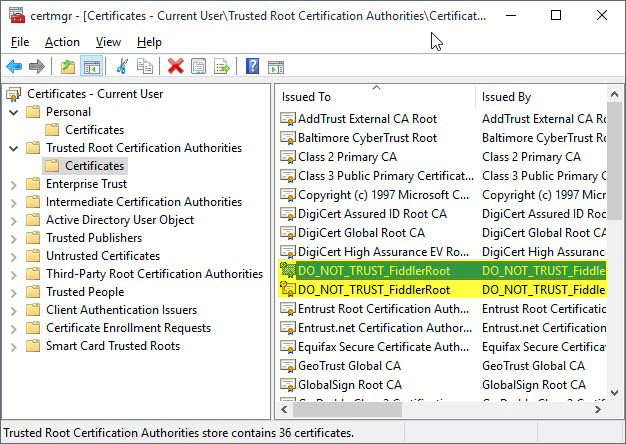Click Certificates - Current User root icon
626x444 pixels.
point(14,94)
